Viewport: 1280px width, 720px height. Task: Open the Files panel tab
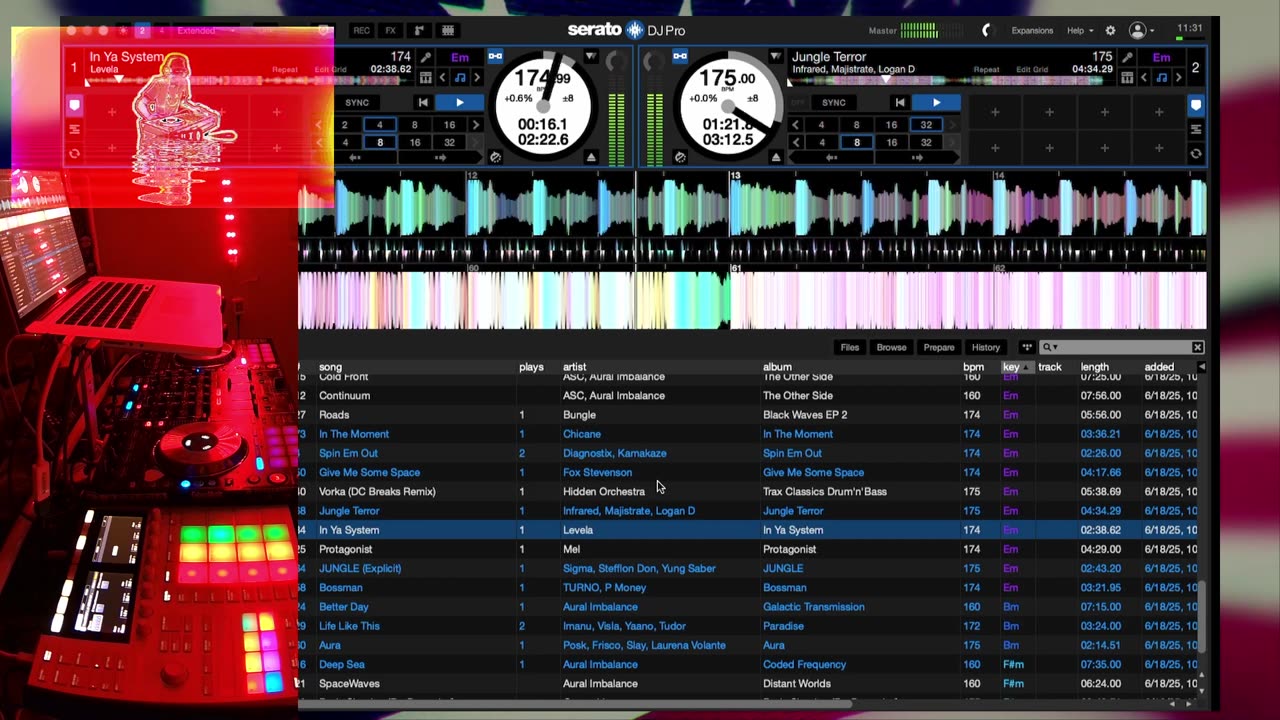[849, 347]
